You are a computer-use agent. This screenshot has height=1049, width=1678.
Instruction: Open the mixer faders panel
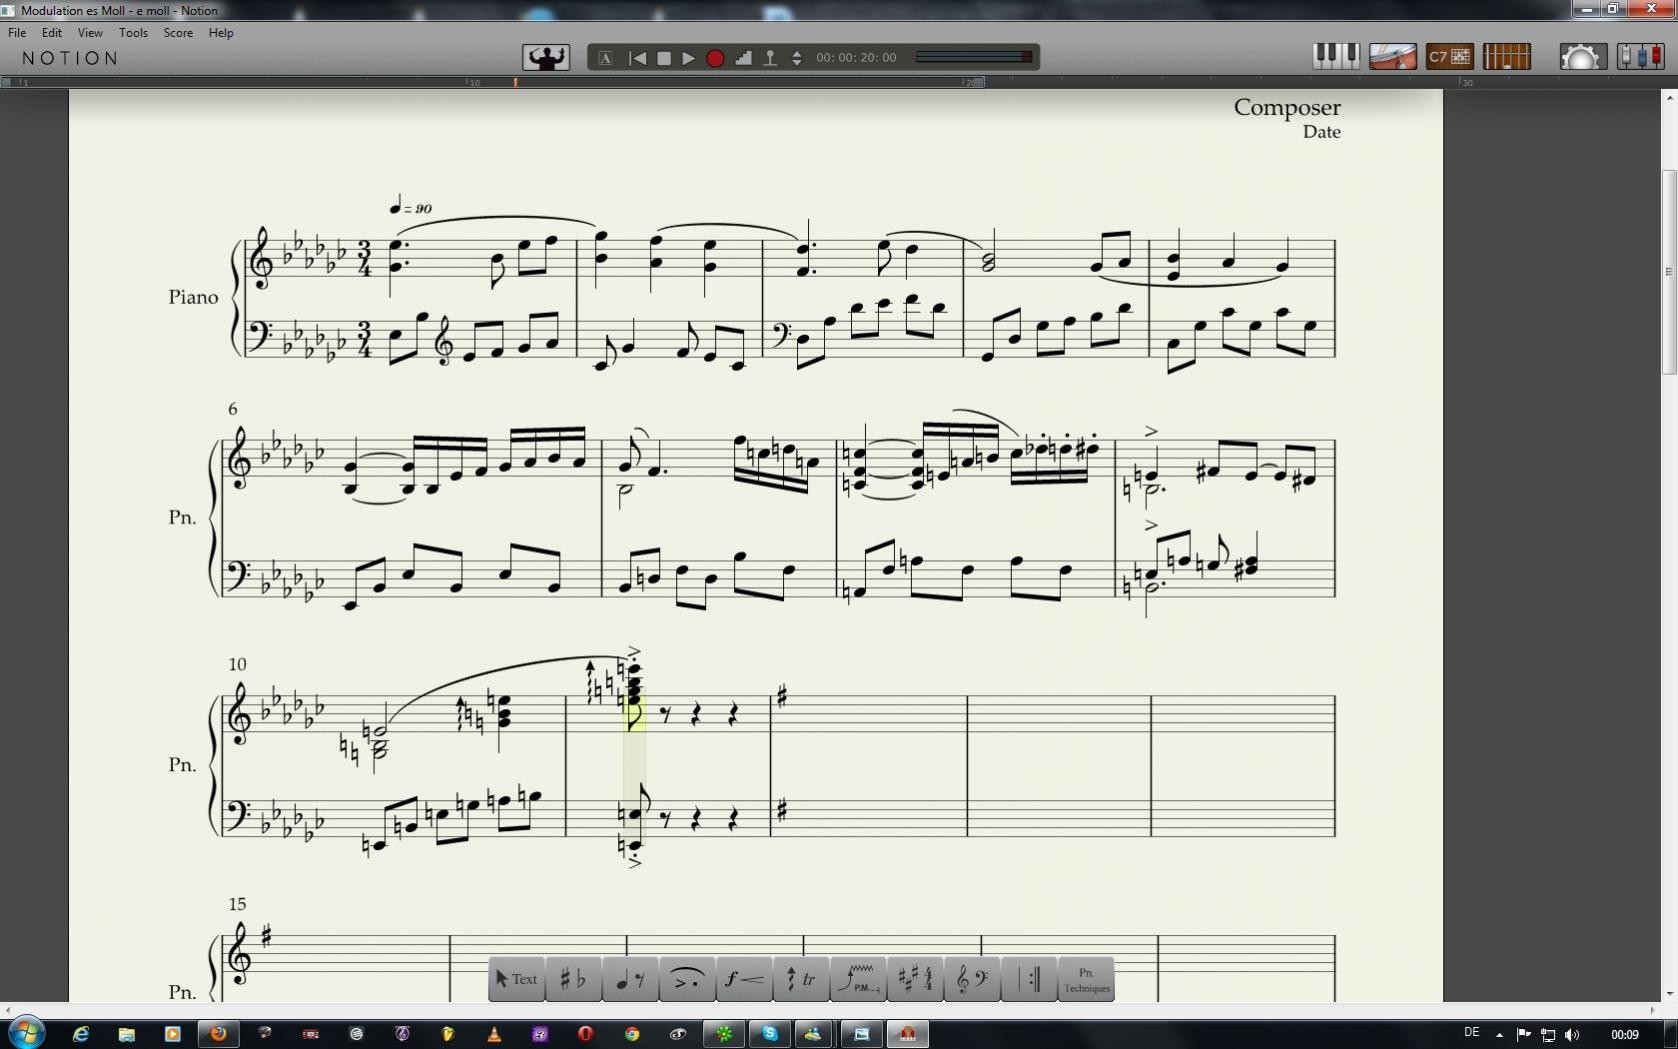tap(1640, 57)
